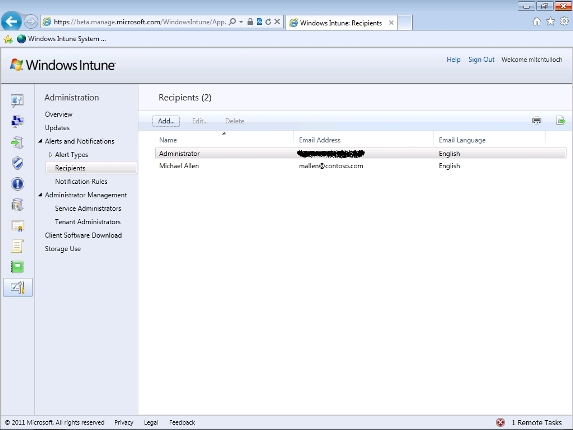The height and width of the screenshot is (430, 573).
Task: Open the address bar autocomplete dropdown arrow
Action: [x=241, y=22]
